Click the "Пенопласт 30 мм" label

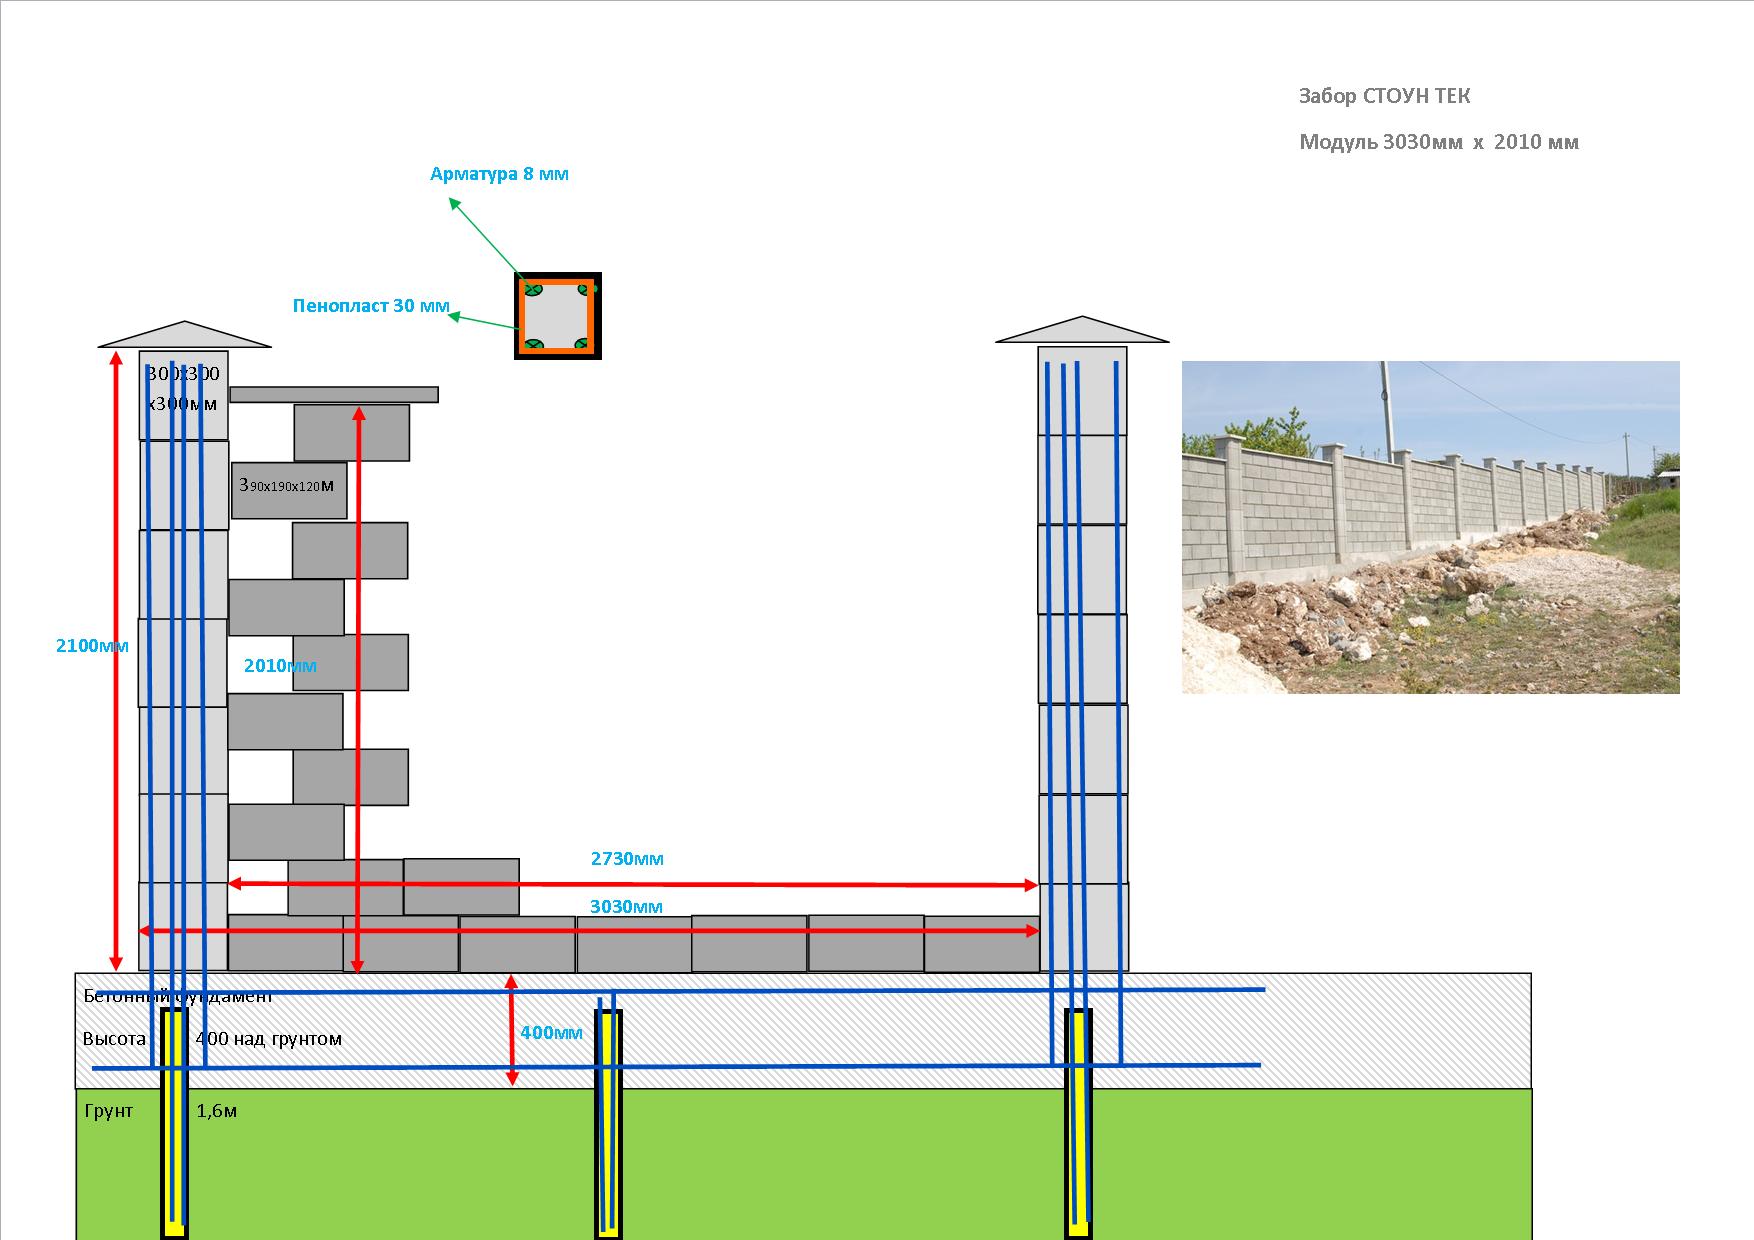371,306
